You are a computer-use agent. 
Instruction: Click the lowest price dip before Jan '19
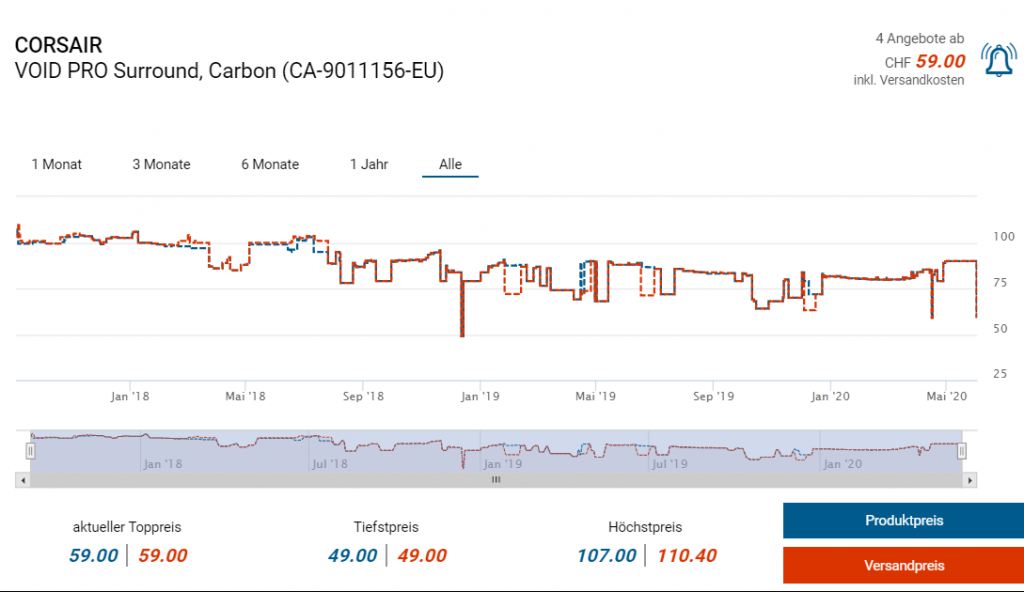(x=462, y=334)
